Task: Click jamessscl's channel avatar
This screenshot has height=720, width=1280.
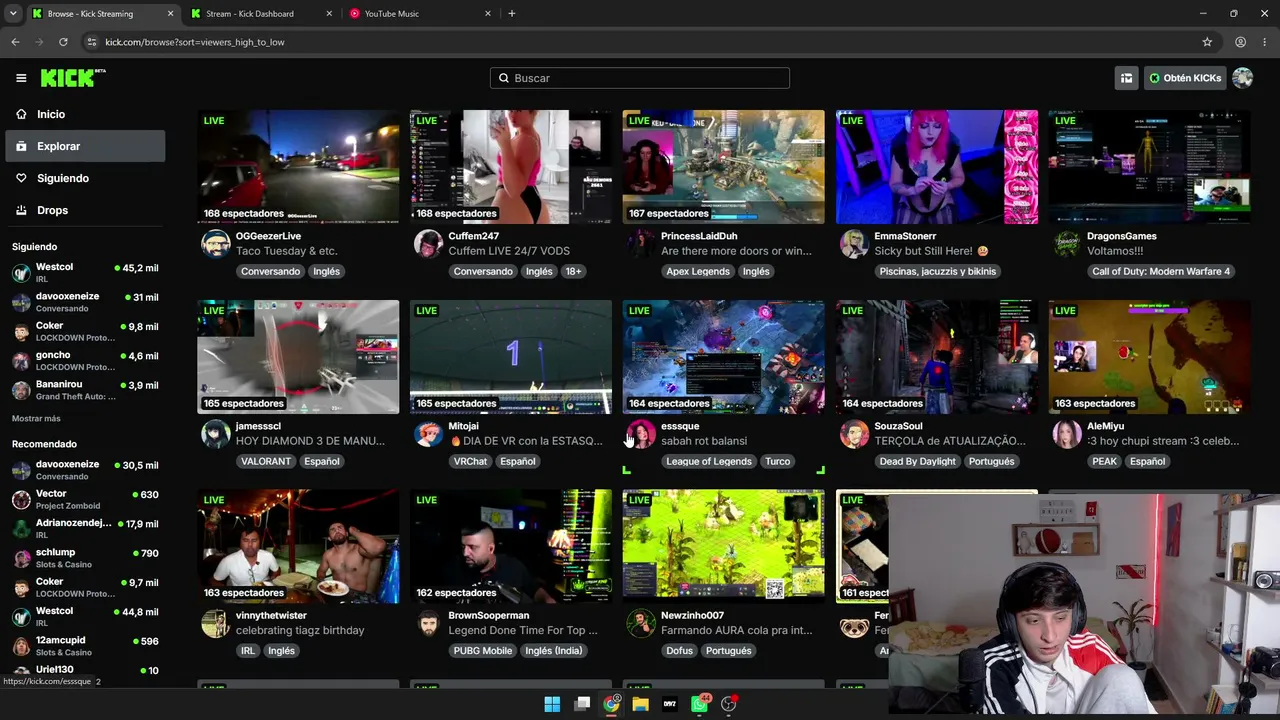Action: [215, 434]
